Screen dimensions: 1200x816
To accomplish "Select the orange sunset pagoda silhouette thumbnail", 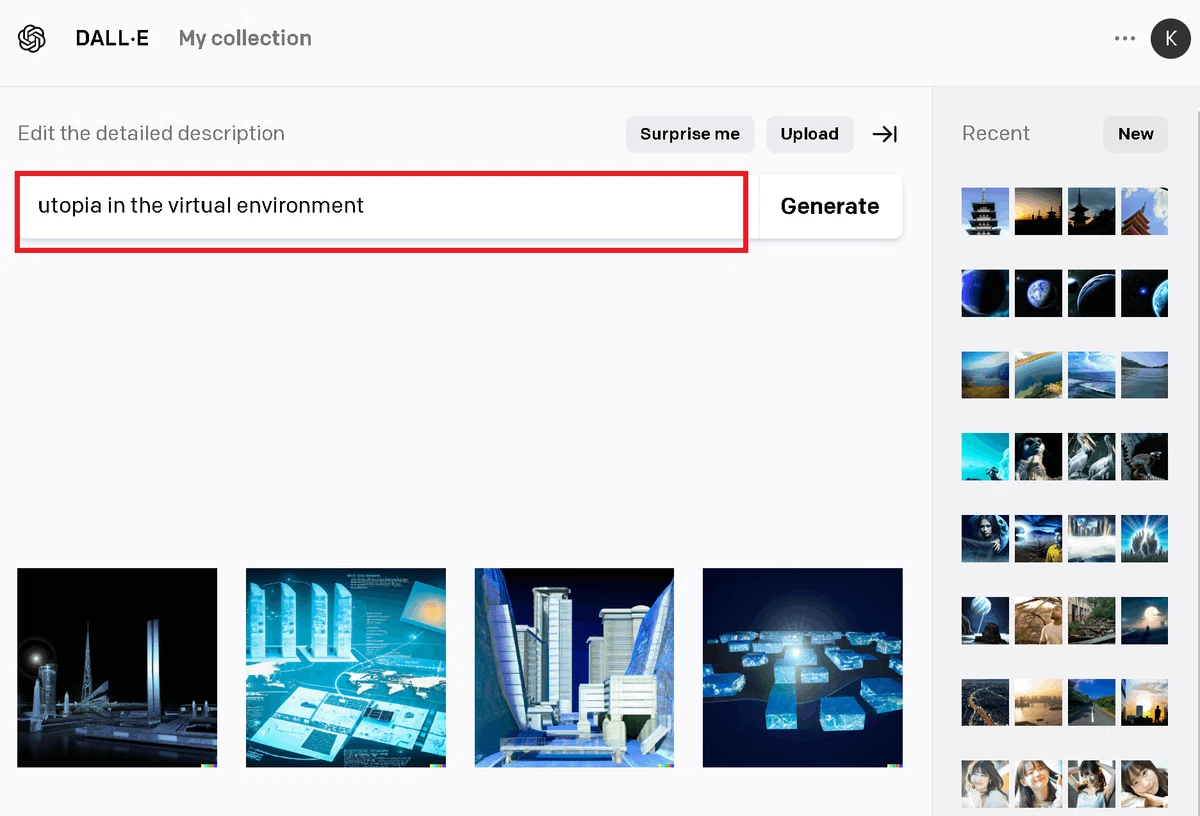I will click(1038, 211).
